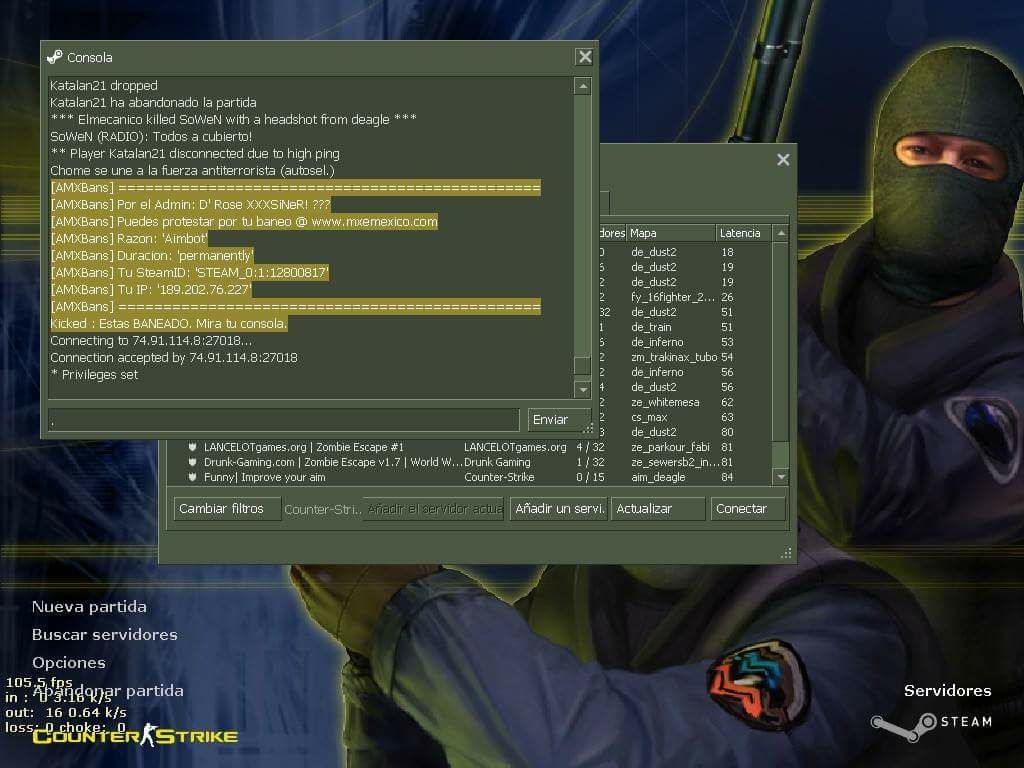
Task: Click the console output scroll down arrow
Action: click(x=583, y=389)
